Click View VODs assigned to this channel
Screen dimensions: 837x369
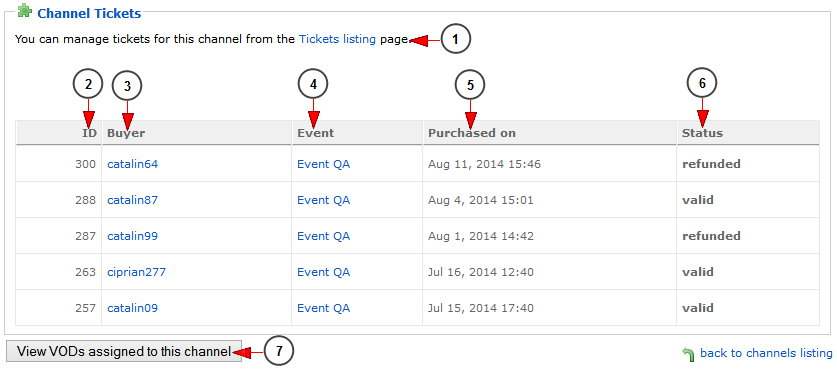pos(124,351)
